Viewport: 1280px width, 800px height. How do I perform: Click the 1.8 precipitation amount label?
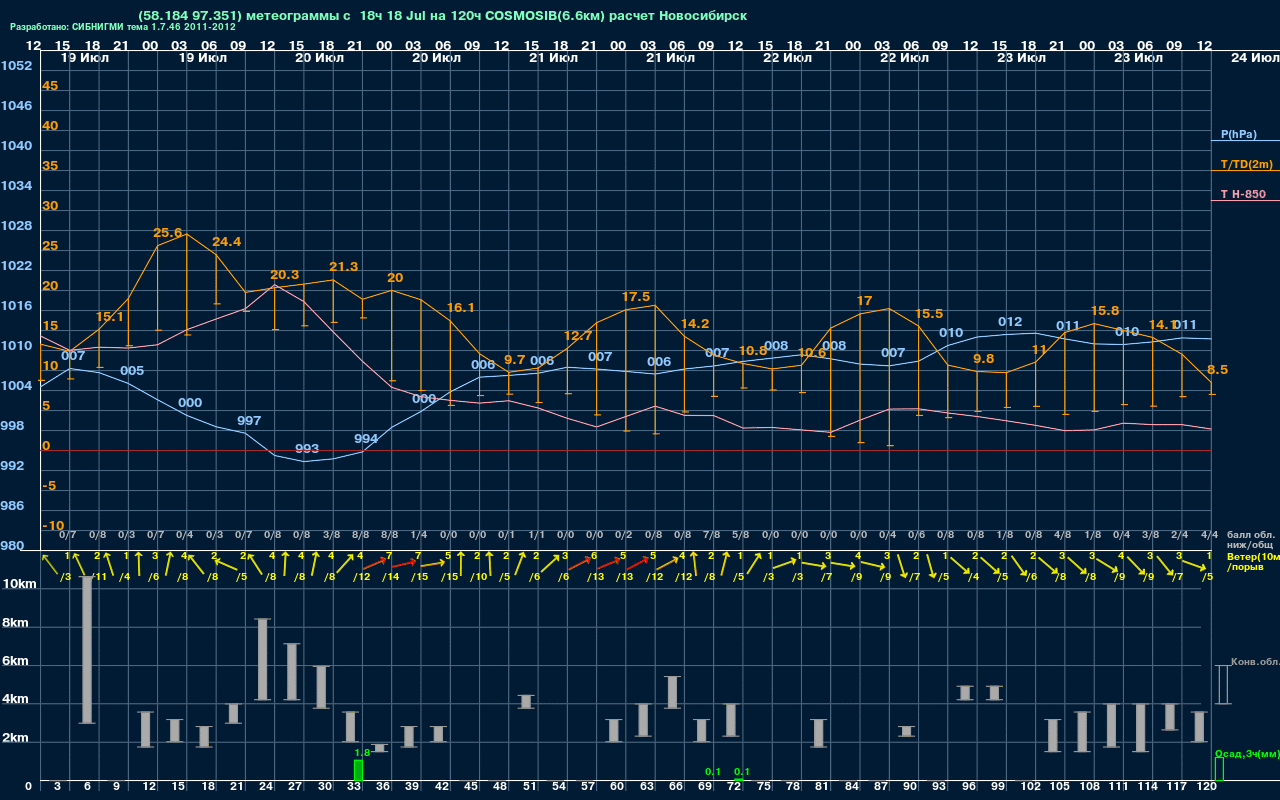coord(362,752)
